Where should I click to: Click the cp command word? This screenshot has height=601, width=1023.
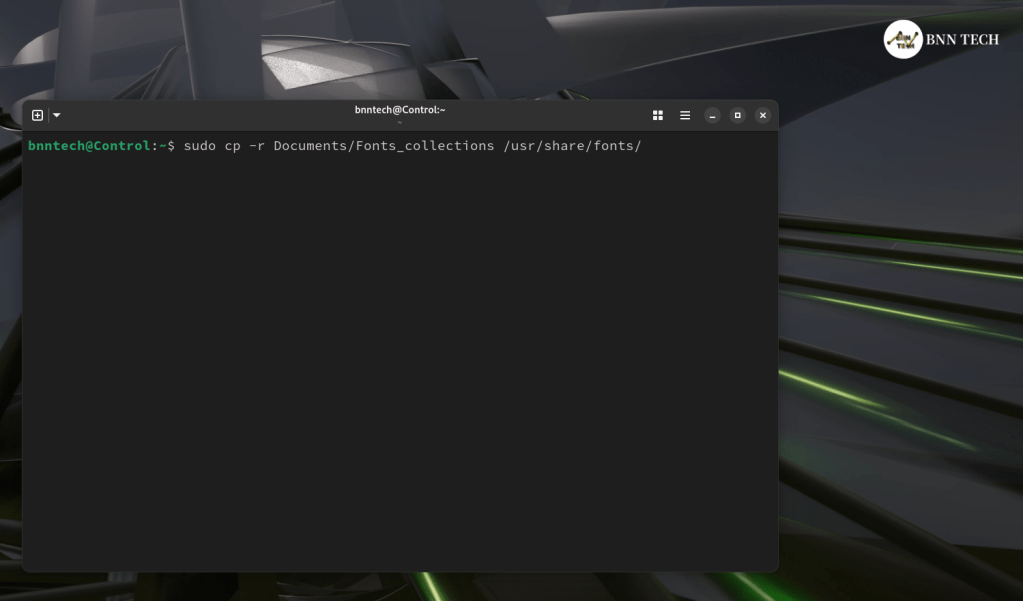click(232, 146)
